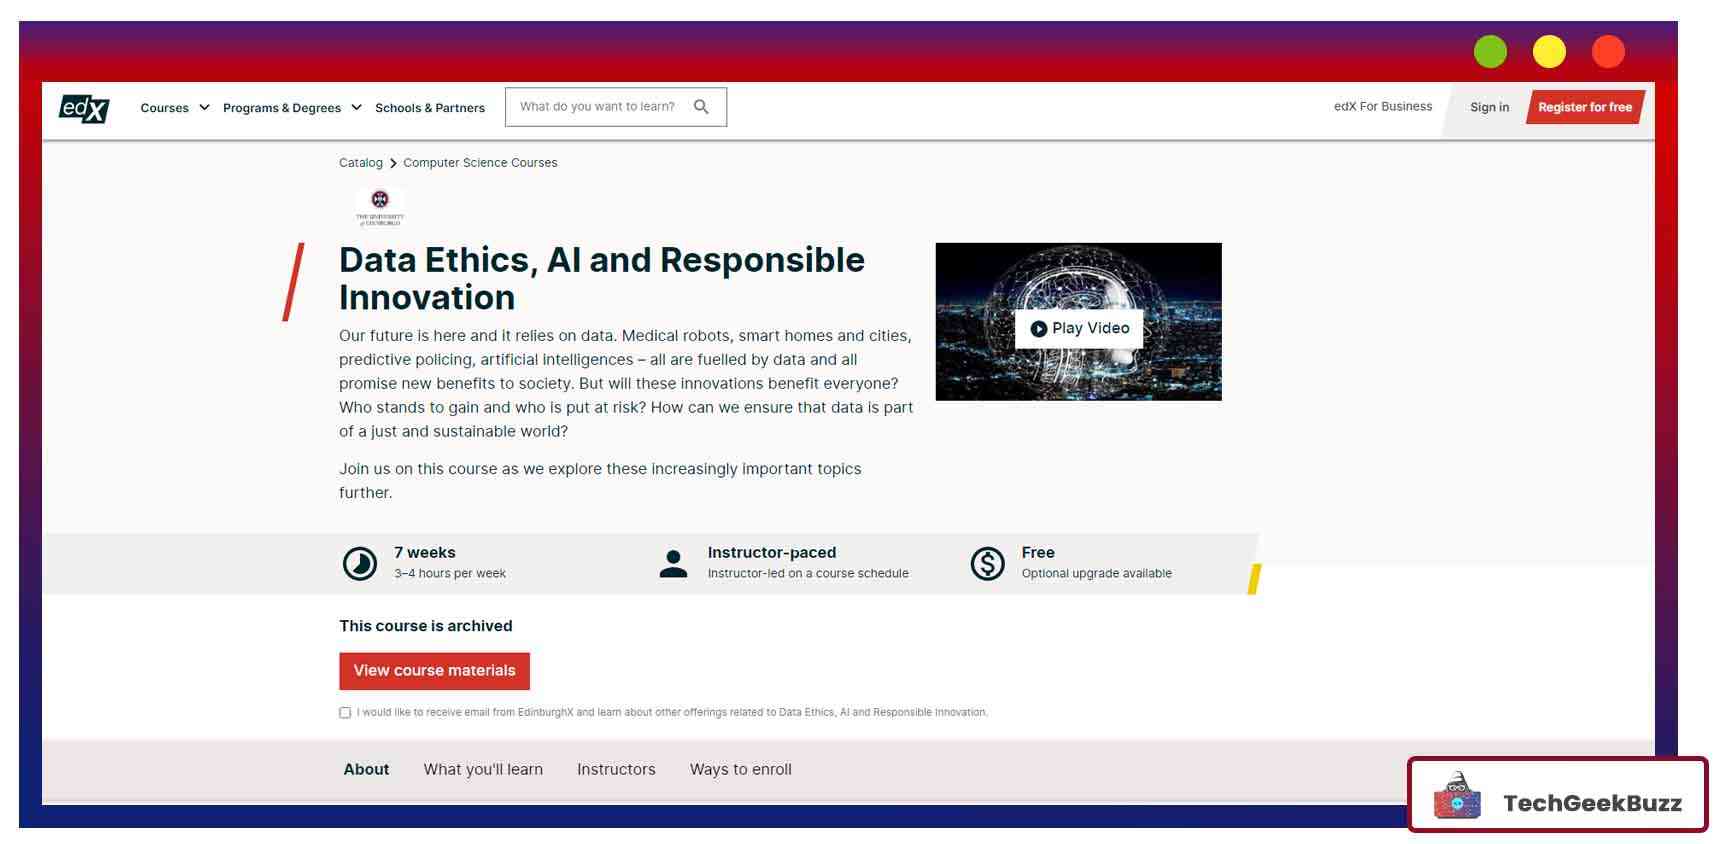This screenshot has height=844, width=1725.
Task: Click the clock icon beside 7 weeks
Action: [360, 564]
